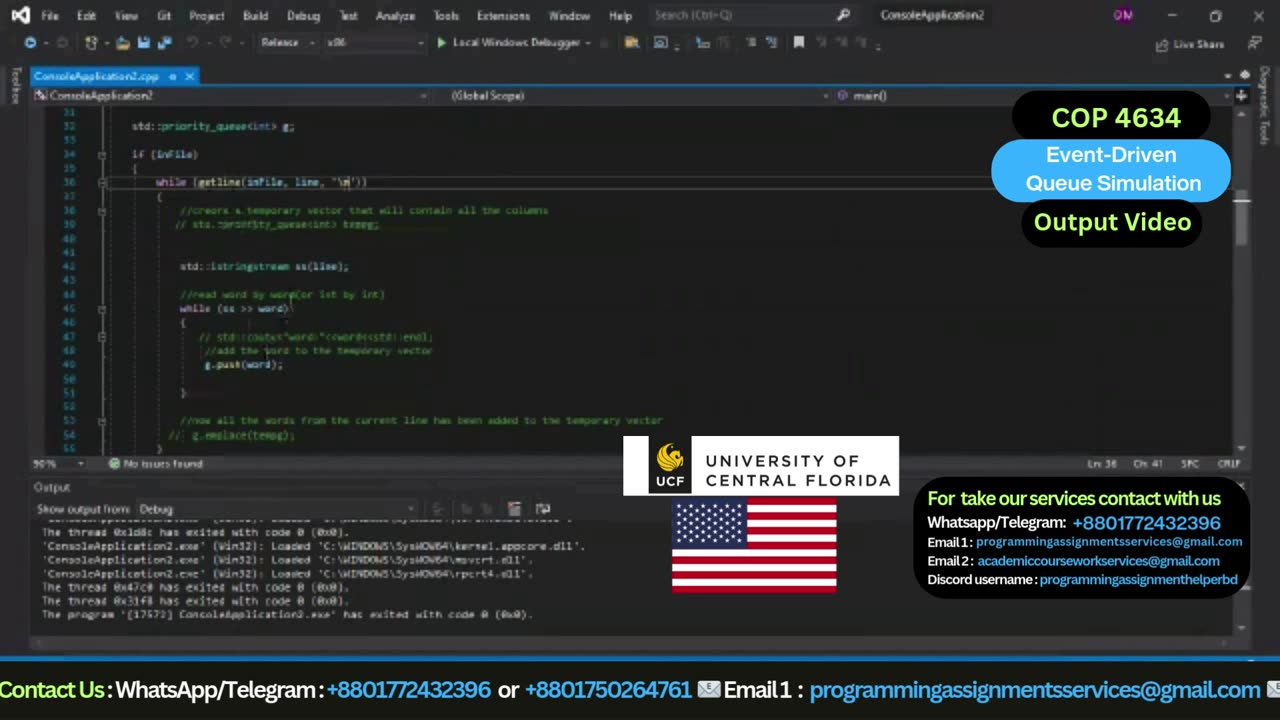Click the editor vertical scrollbar thumb
The width and height of the screenshot is (1280, 720).
(1241, 218)
